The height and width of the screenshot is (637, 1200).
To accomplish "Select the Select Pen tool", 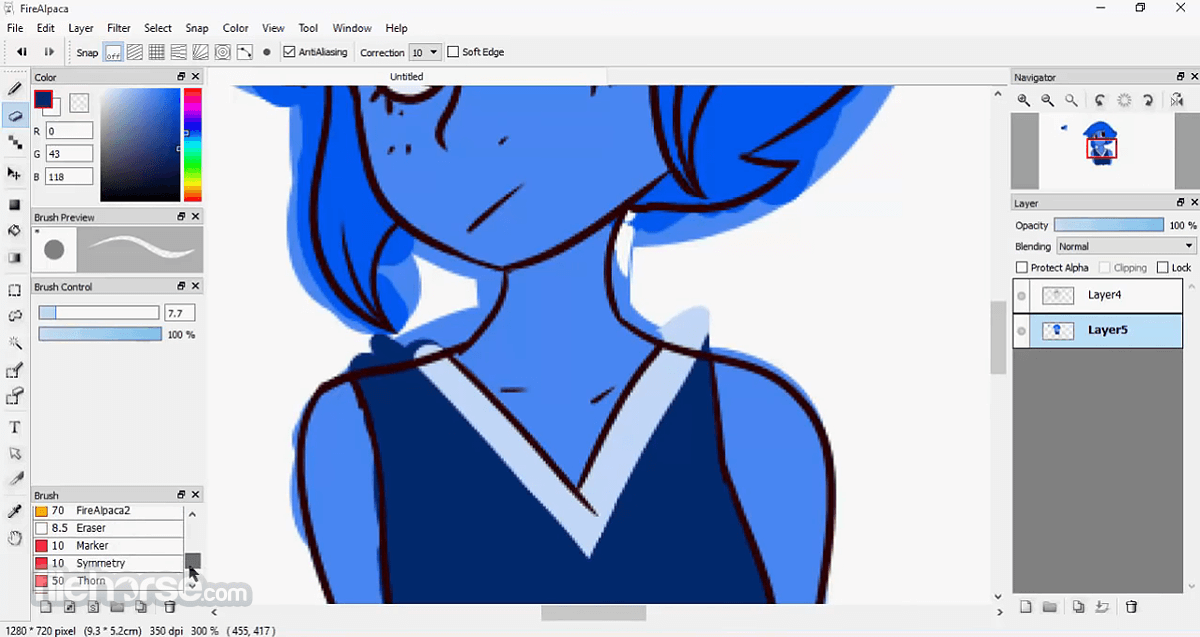I will tap(15, 371).
